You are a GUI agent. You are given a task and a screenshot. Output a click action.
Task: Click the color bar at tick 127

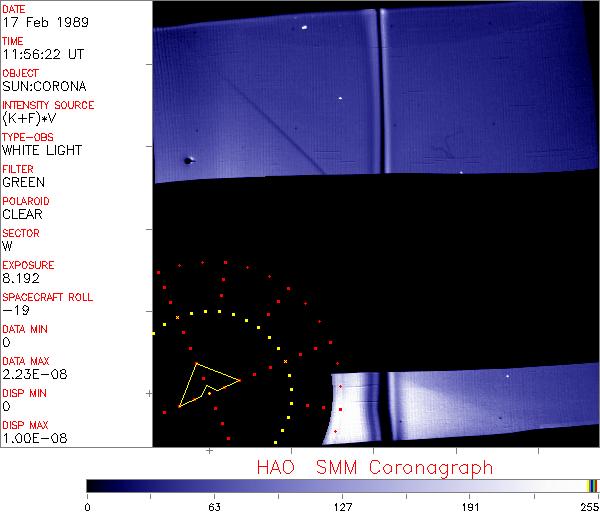[342, 485]
